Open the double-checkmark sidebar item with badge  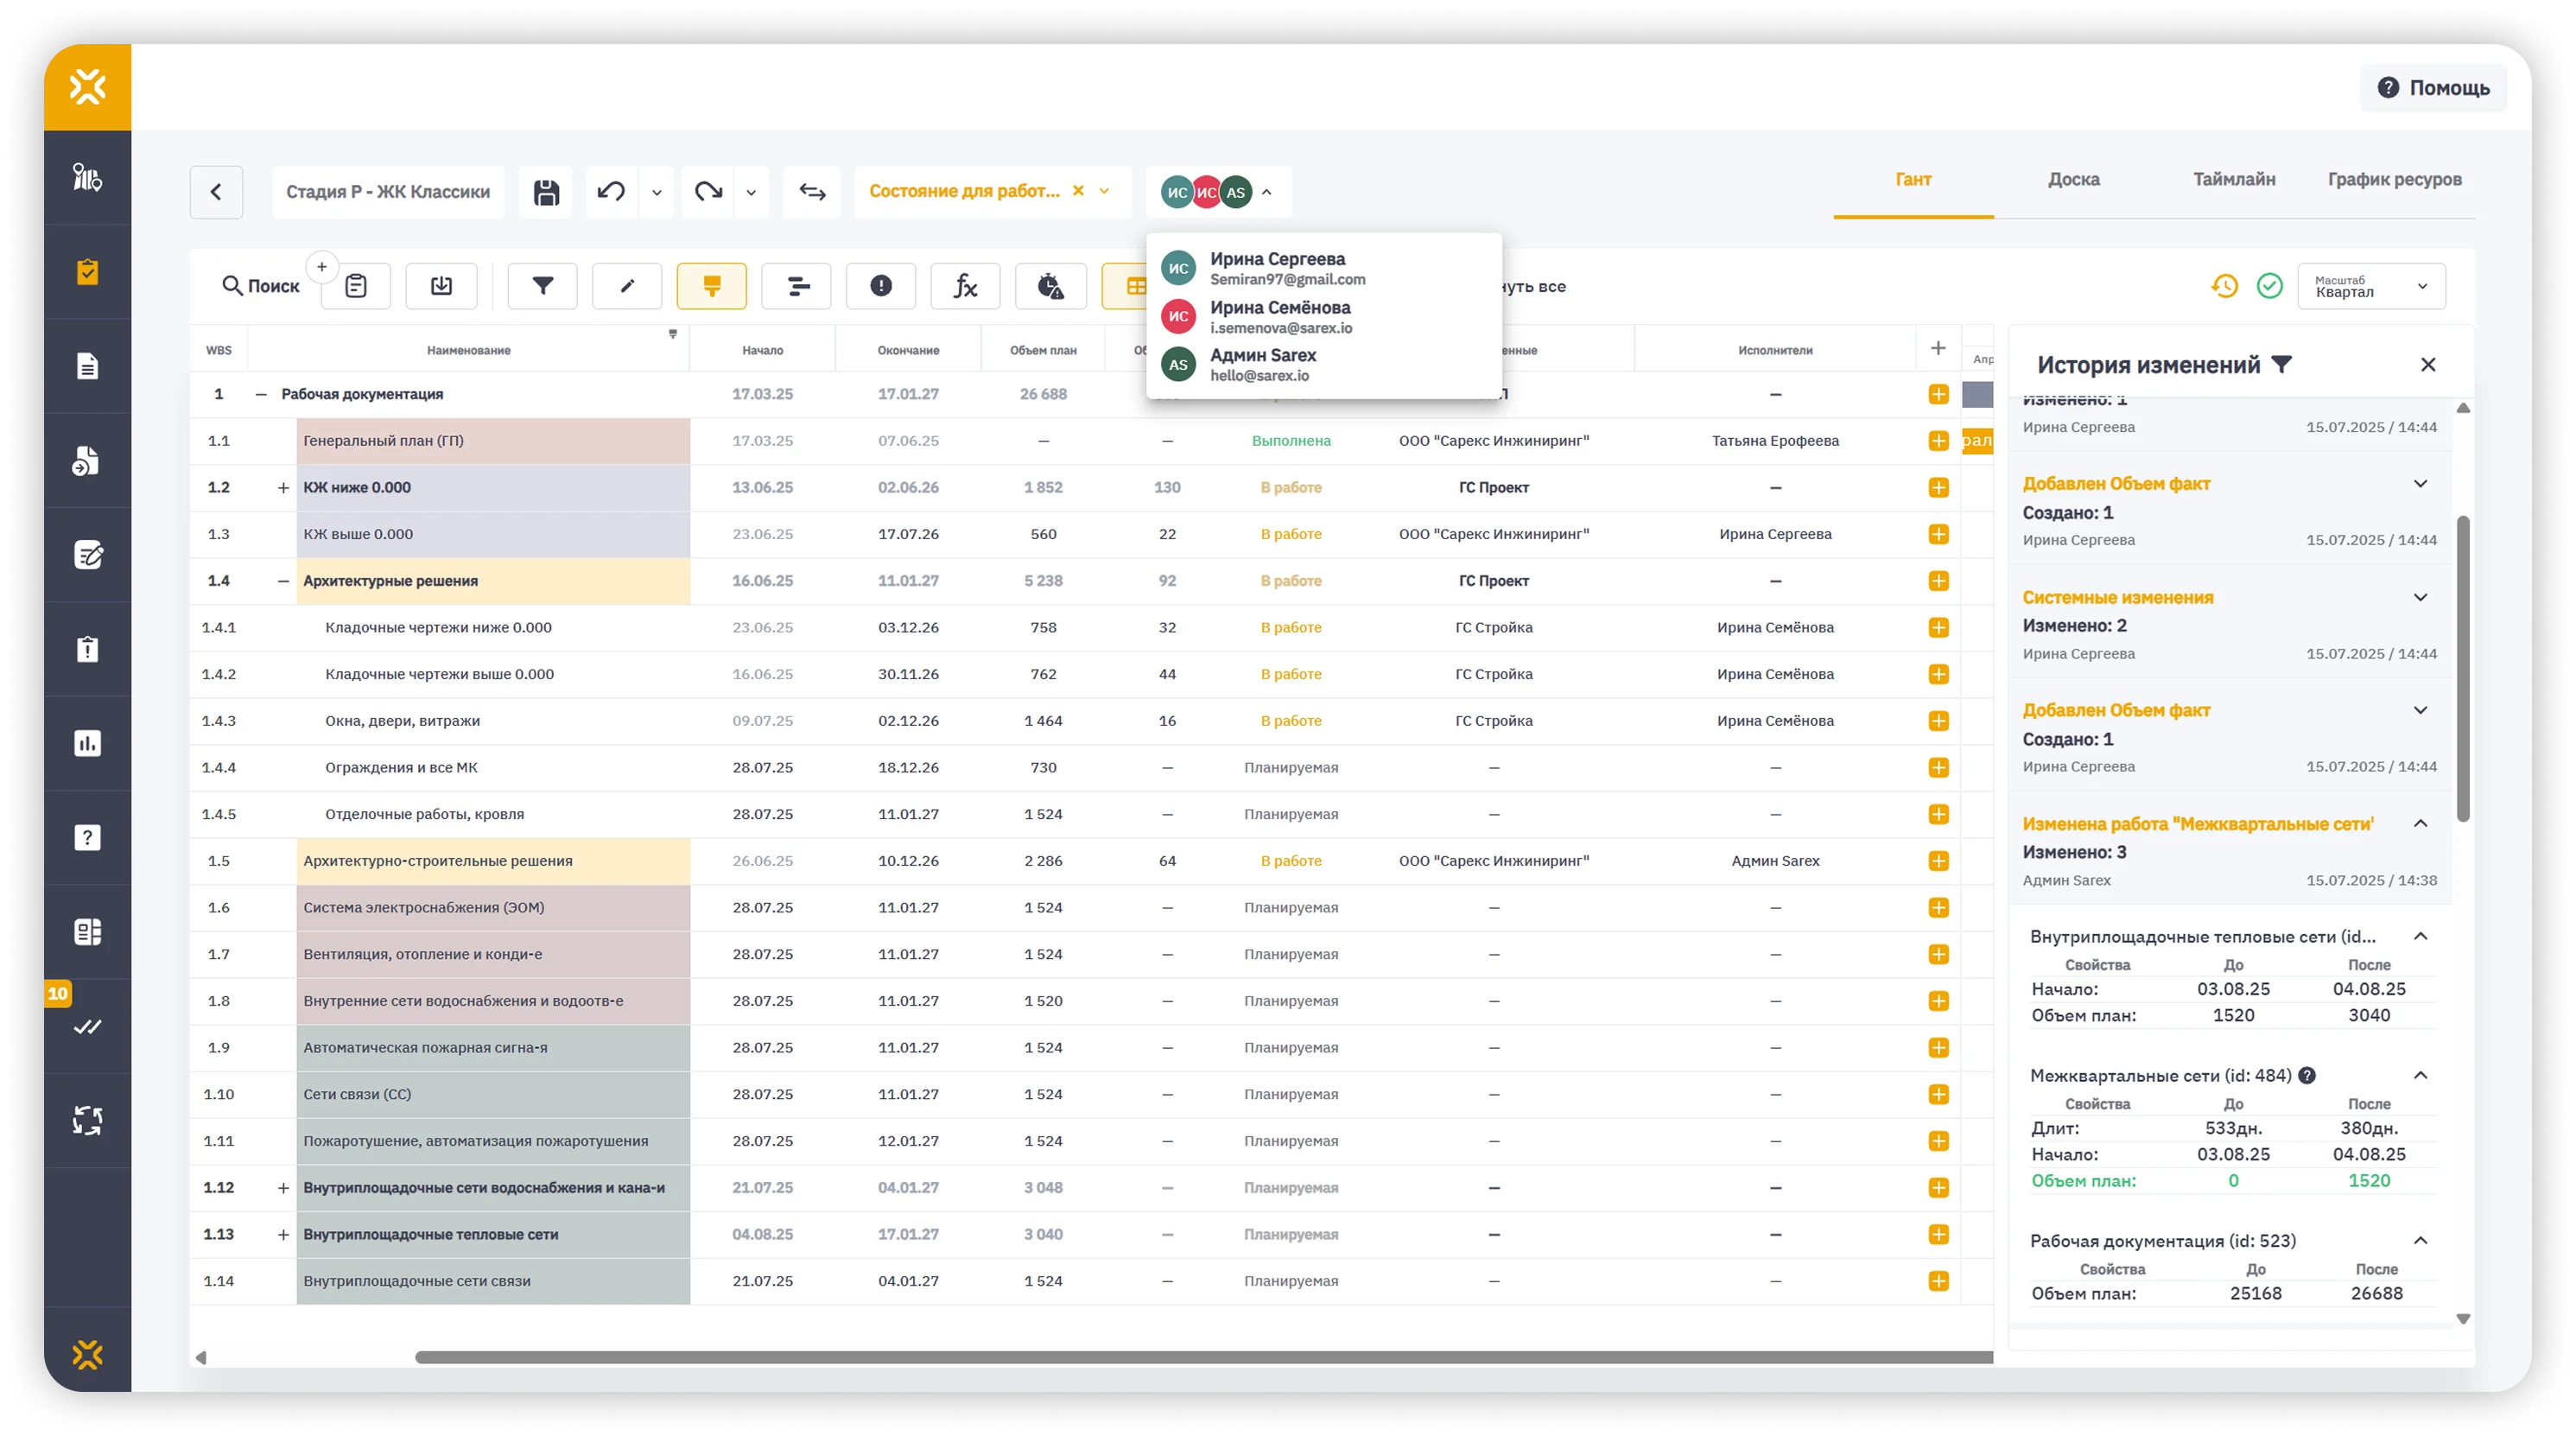87,1026
